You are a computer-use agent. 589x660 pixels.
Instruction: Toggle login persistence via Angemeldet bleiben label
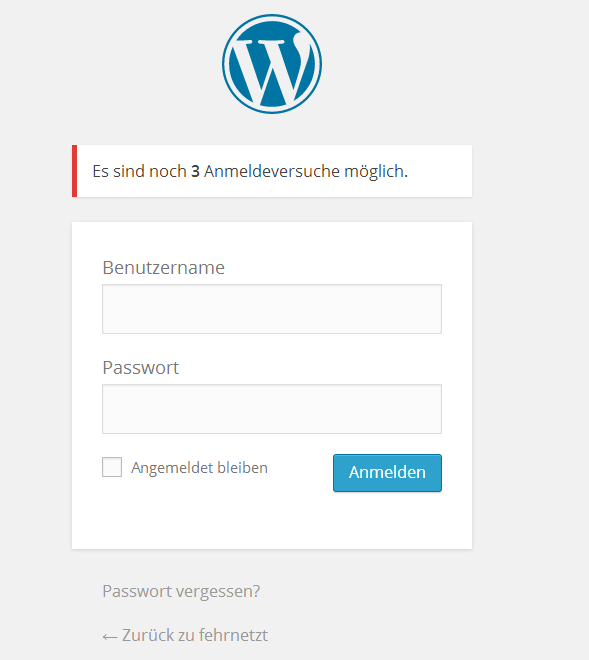[x=199, y=468]
